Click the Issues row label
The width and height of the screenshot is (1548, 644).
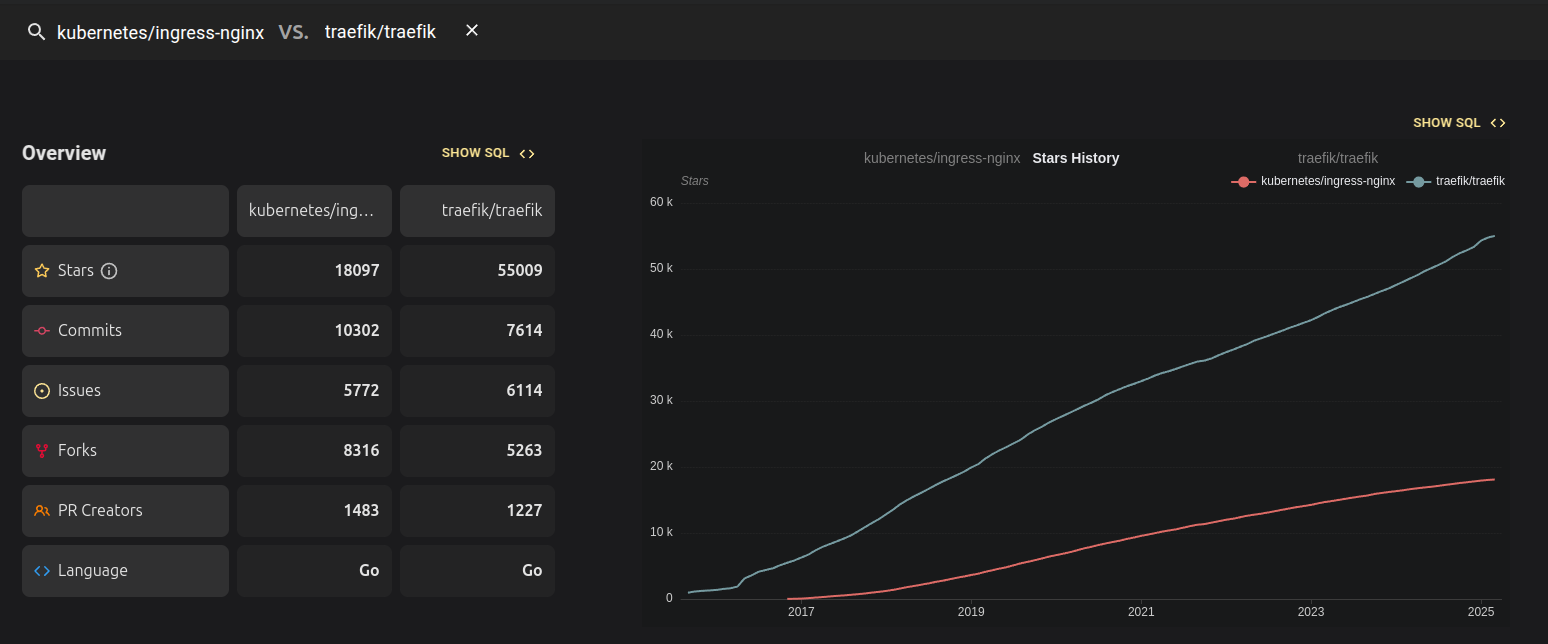click(79, 391)
